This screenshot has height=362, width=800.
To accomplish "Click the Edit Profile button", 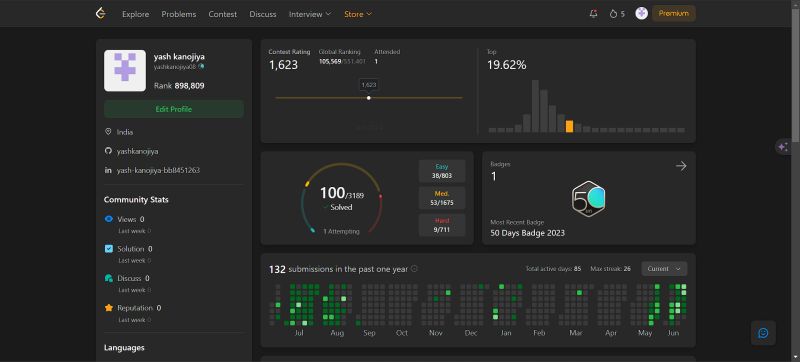I will coord(174,109).
